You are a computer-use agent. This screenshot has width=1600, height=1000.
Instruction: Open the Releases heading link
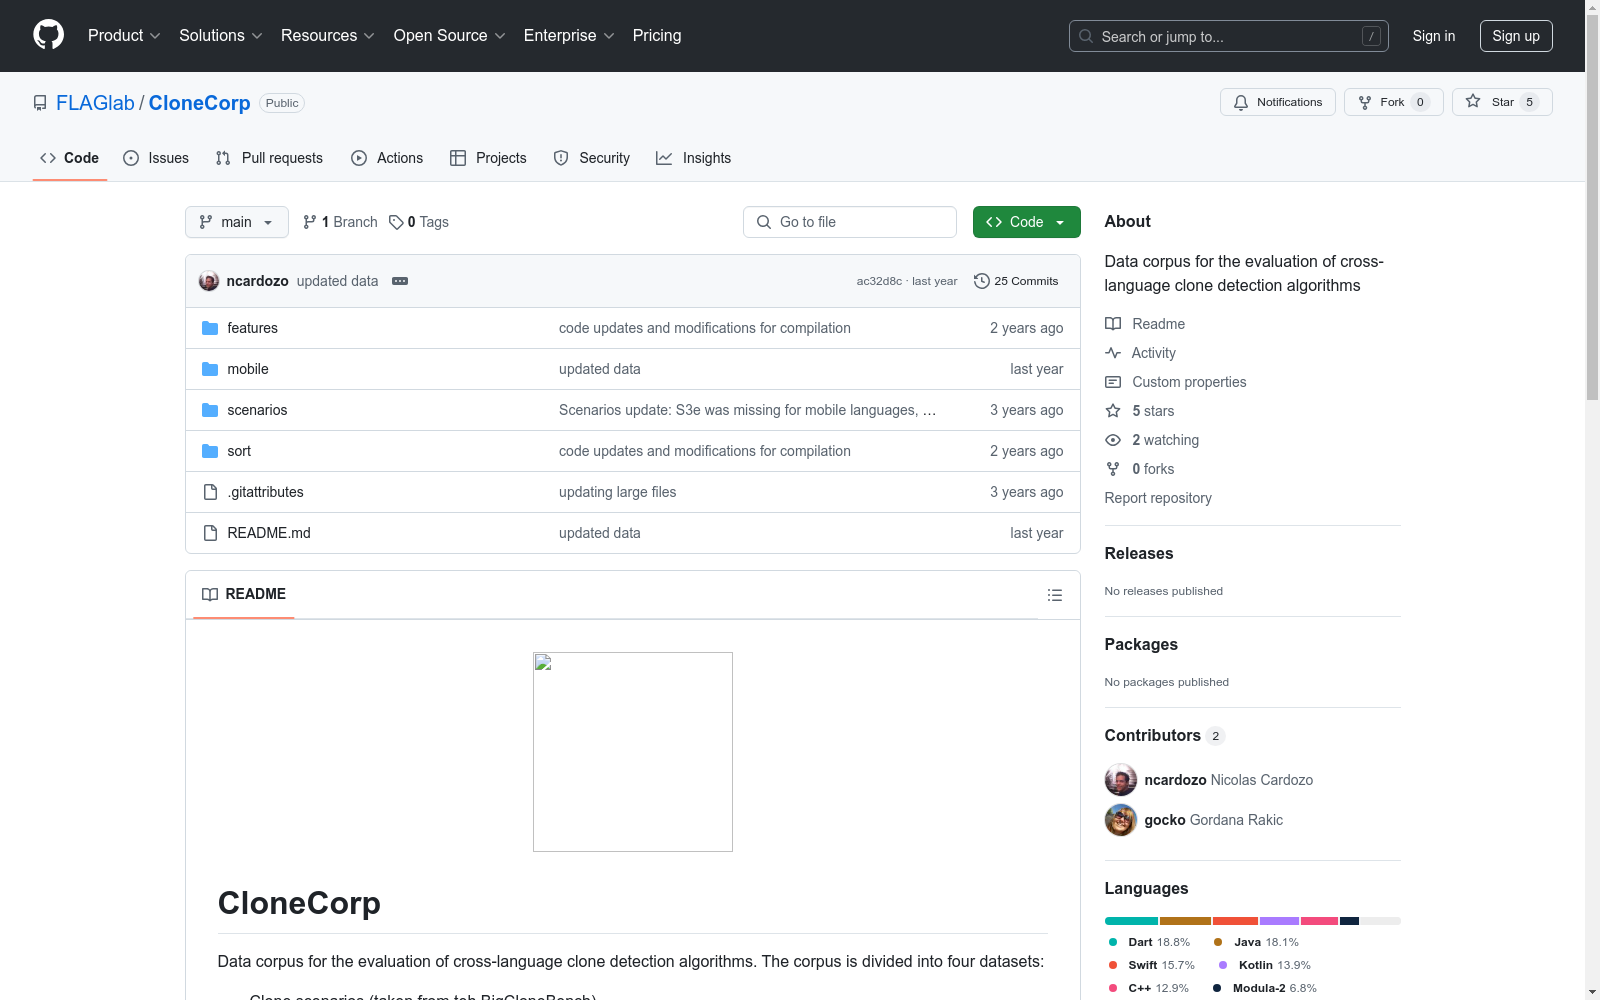click(x=1139, y=553)
